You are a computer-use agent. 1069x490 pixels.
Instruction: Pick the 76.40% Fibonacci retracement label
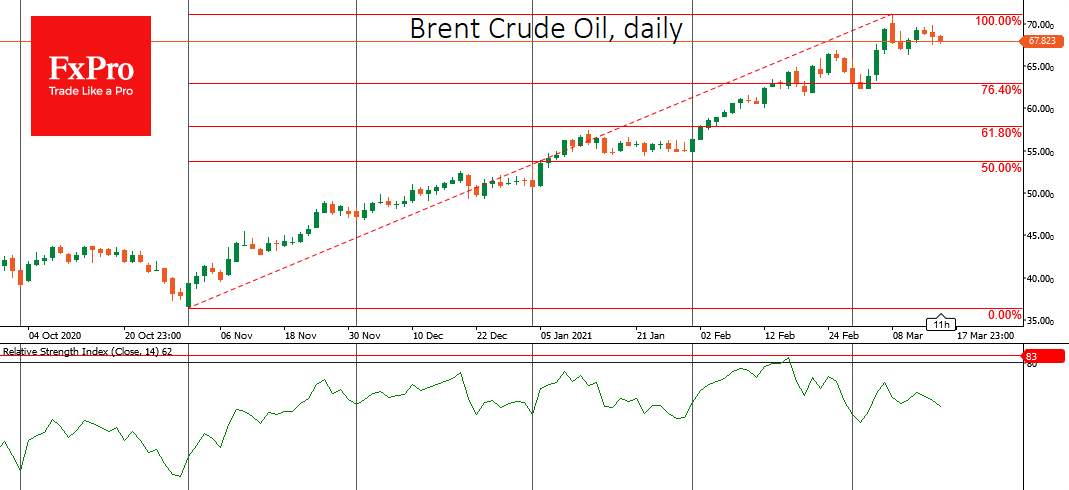[1000, 90]
